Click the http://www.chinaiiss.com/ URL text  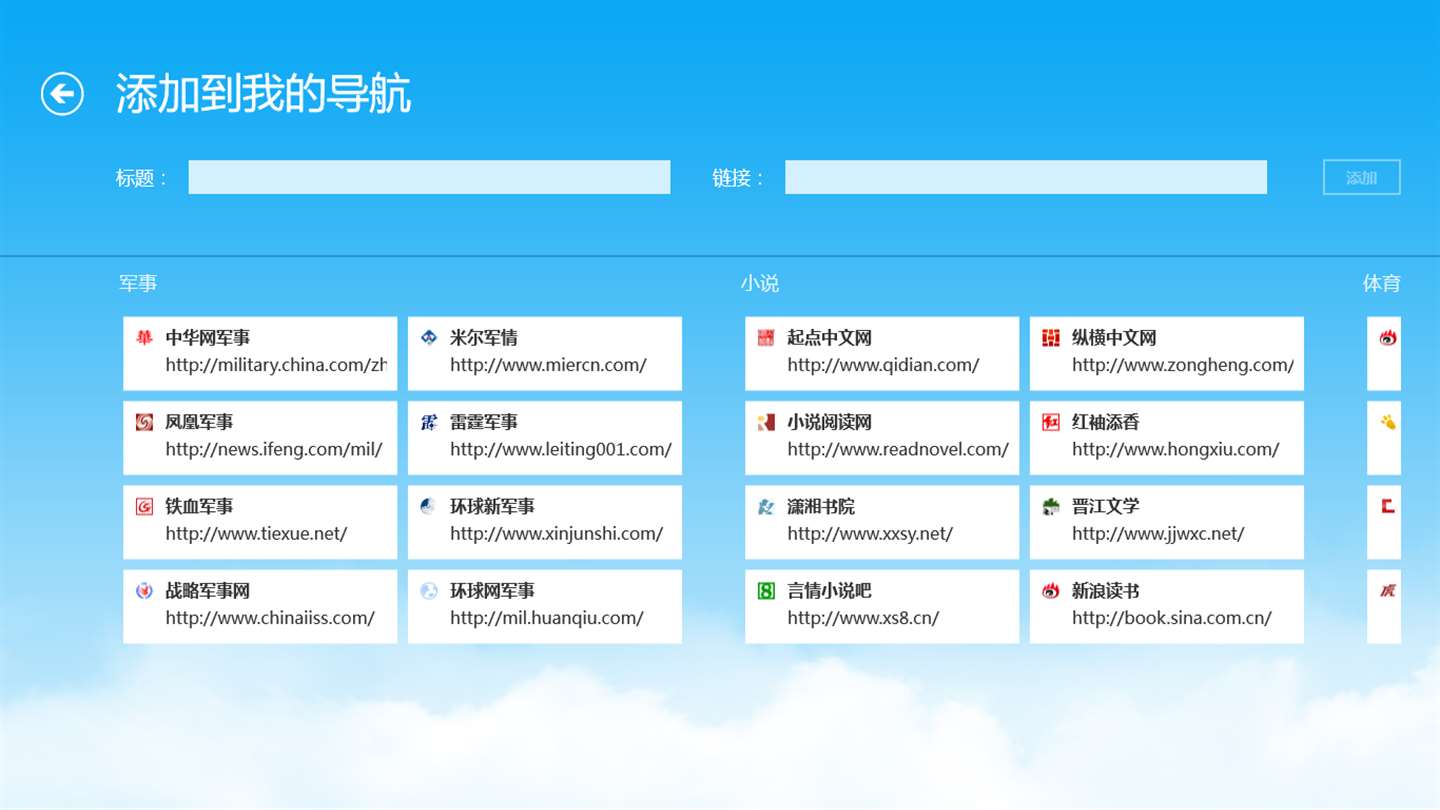pos(270,618)
